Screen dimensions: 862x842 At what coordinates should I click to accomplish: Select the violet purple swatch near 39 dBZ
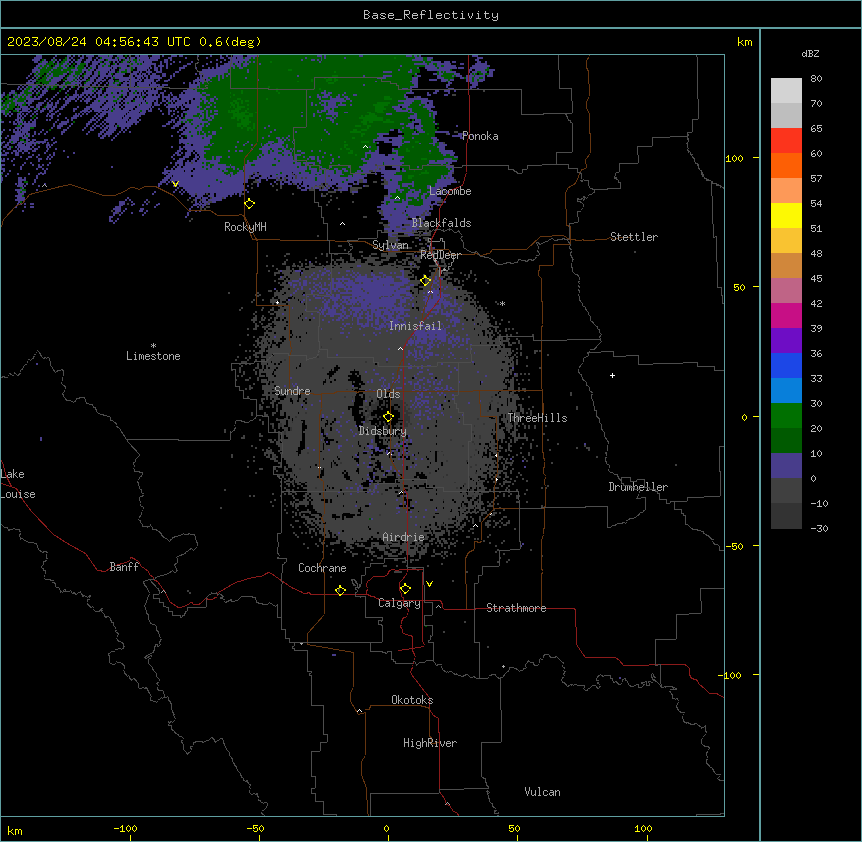pos(786,341)
